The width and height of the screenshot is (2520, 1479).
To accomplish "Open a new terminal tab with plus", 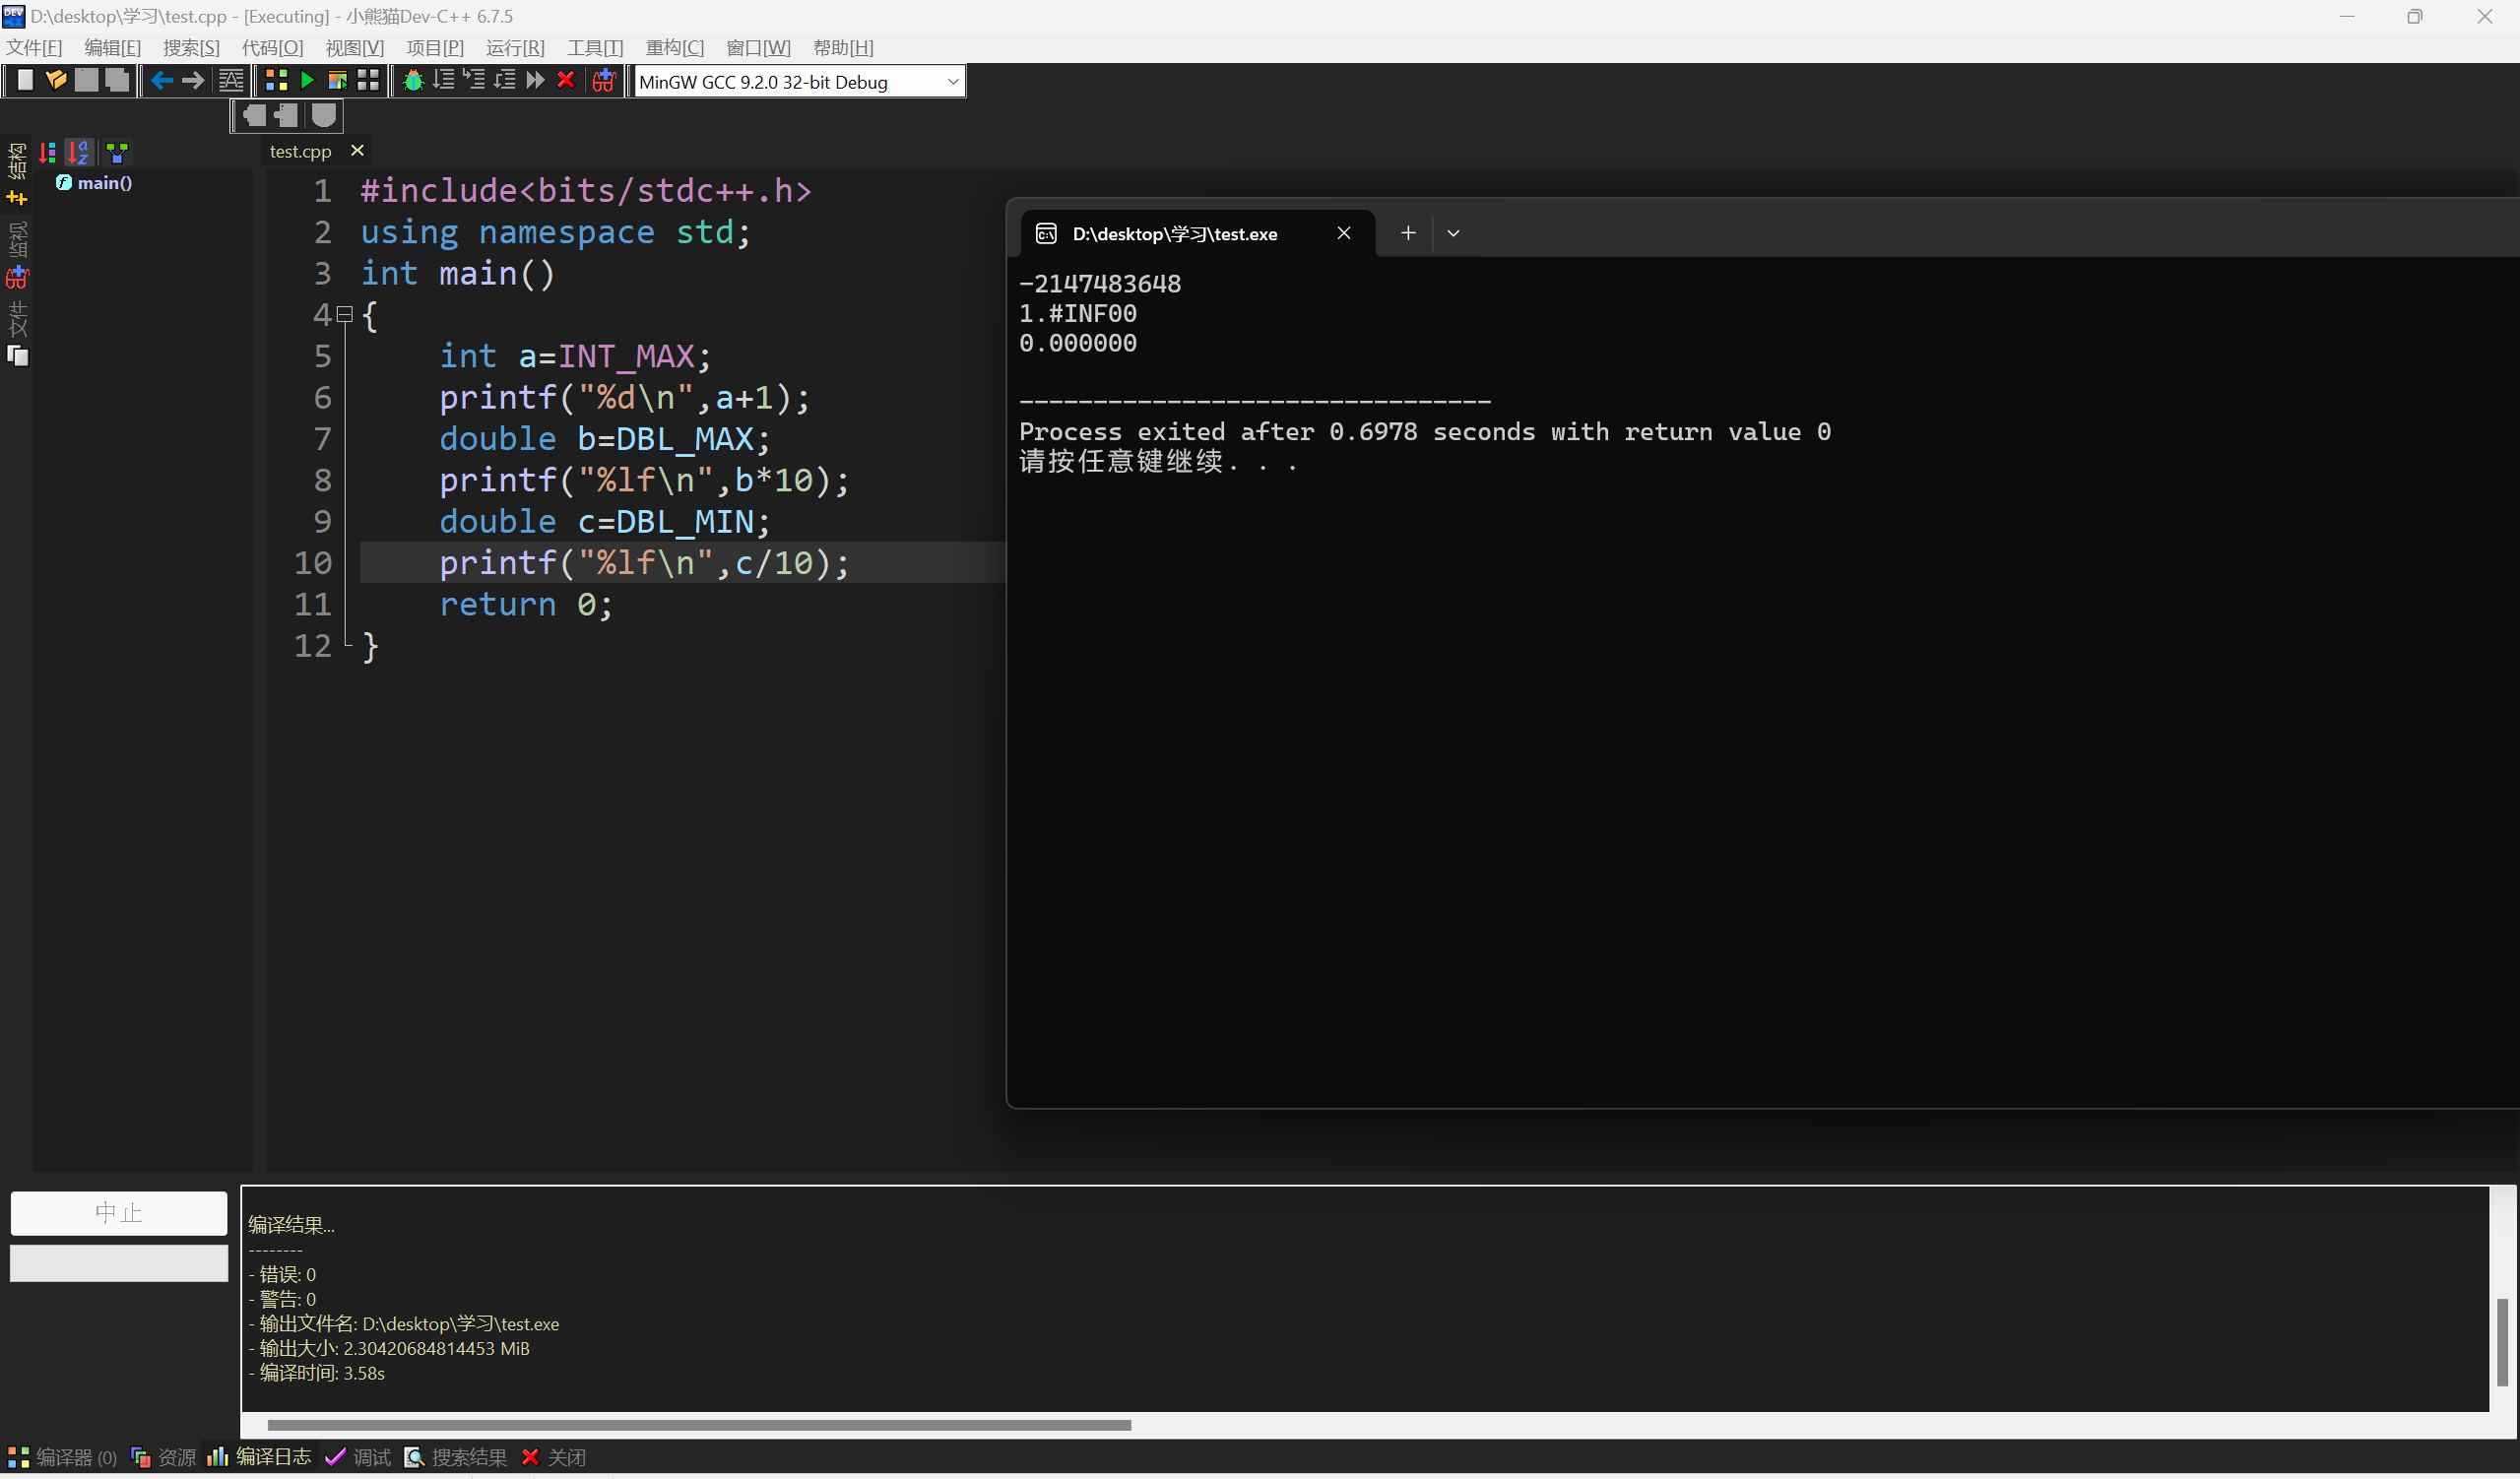I will pos(1408,233).
